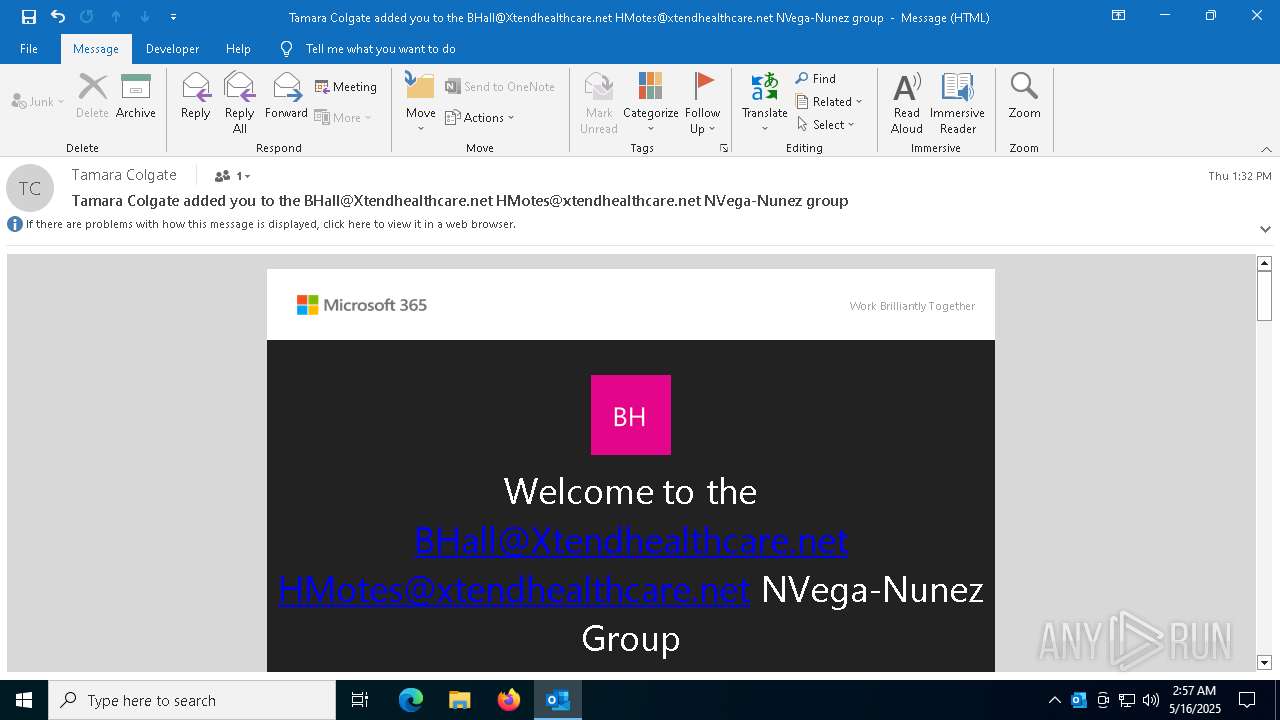Reply with a Meeting
The width and height of the screenshot is (1280, 720).
point(346,87)
